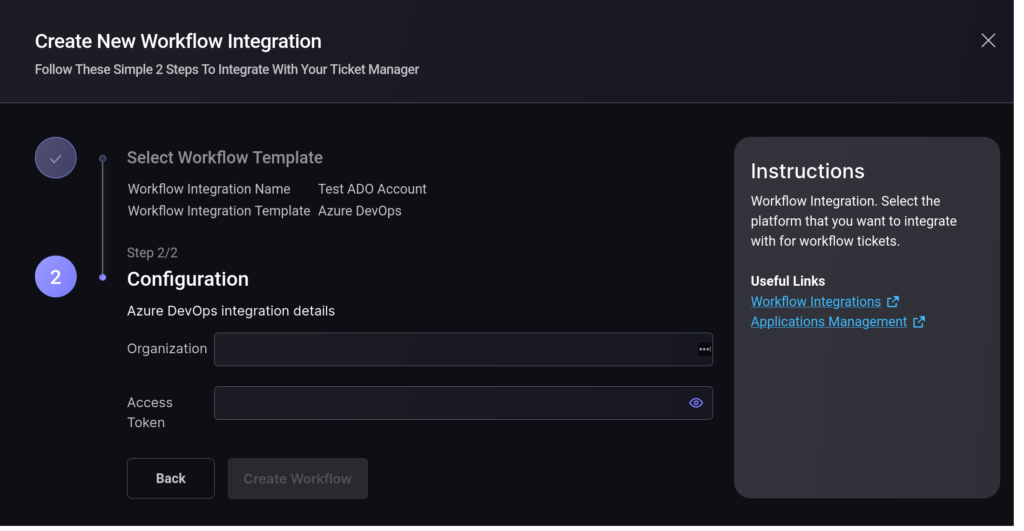Open external link icon beside Workflow Integrations
1024x531 pixels.
pyautogui.click(x=893, y=302)
